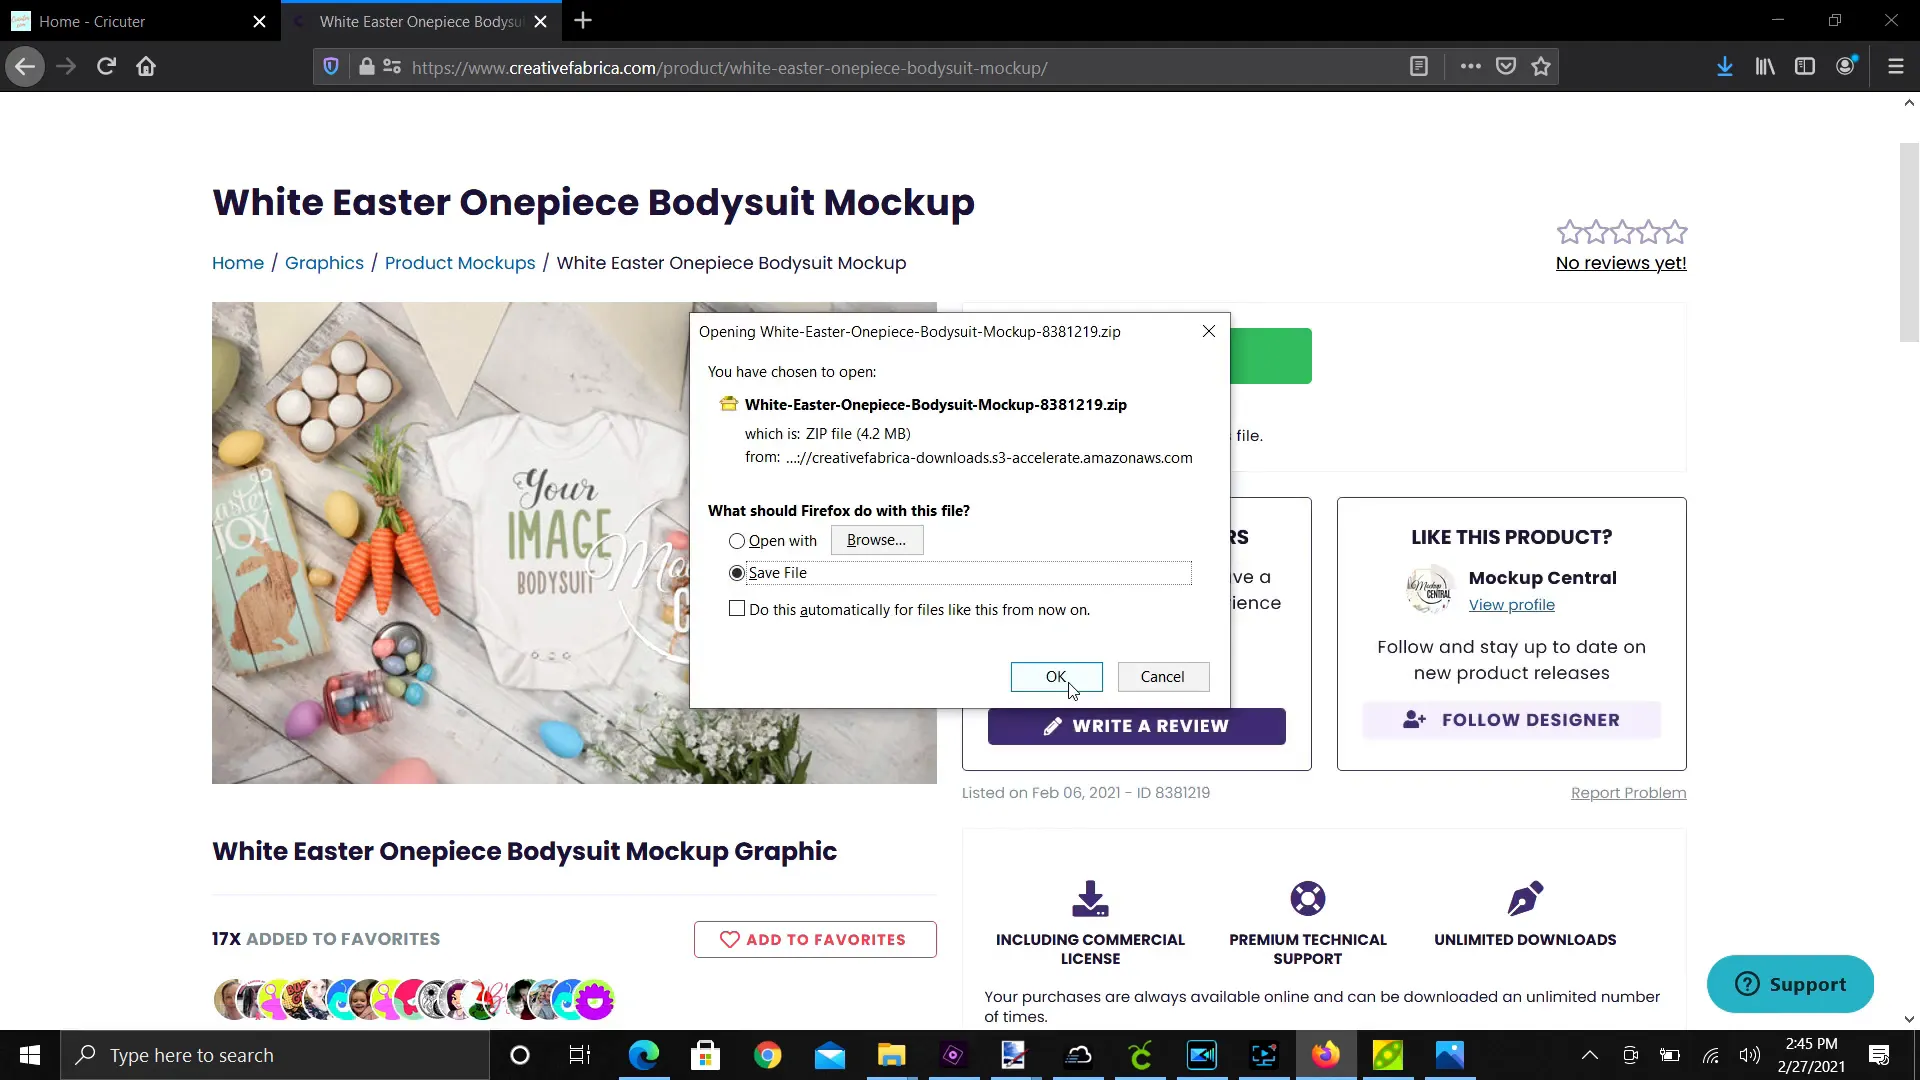
Task: Select the Save File option
Action: (737, 572)
